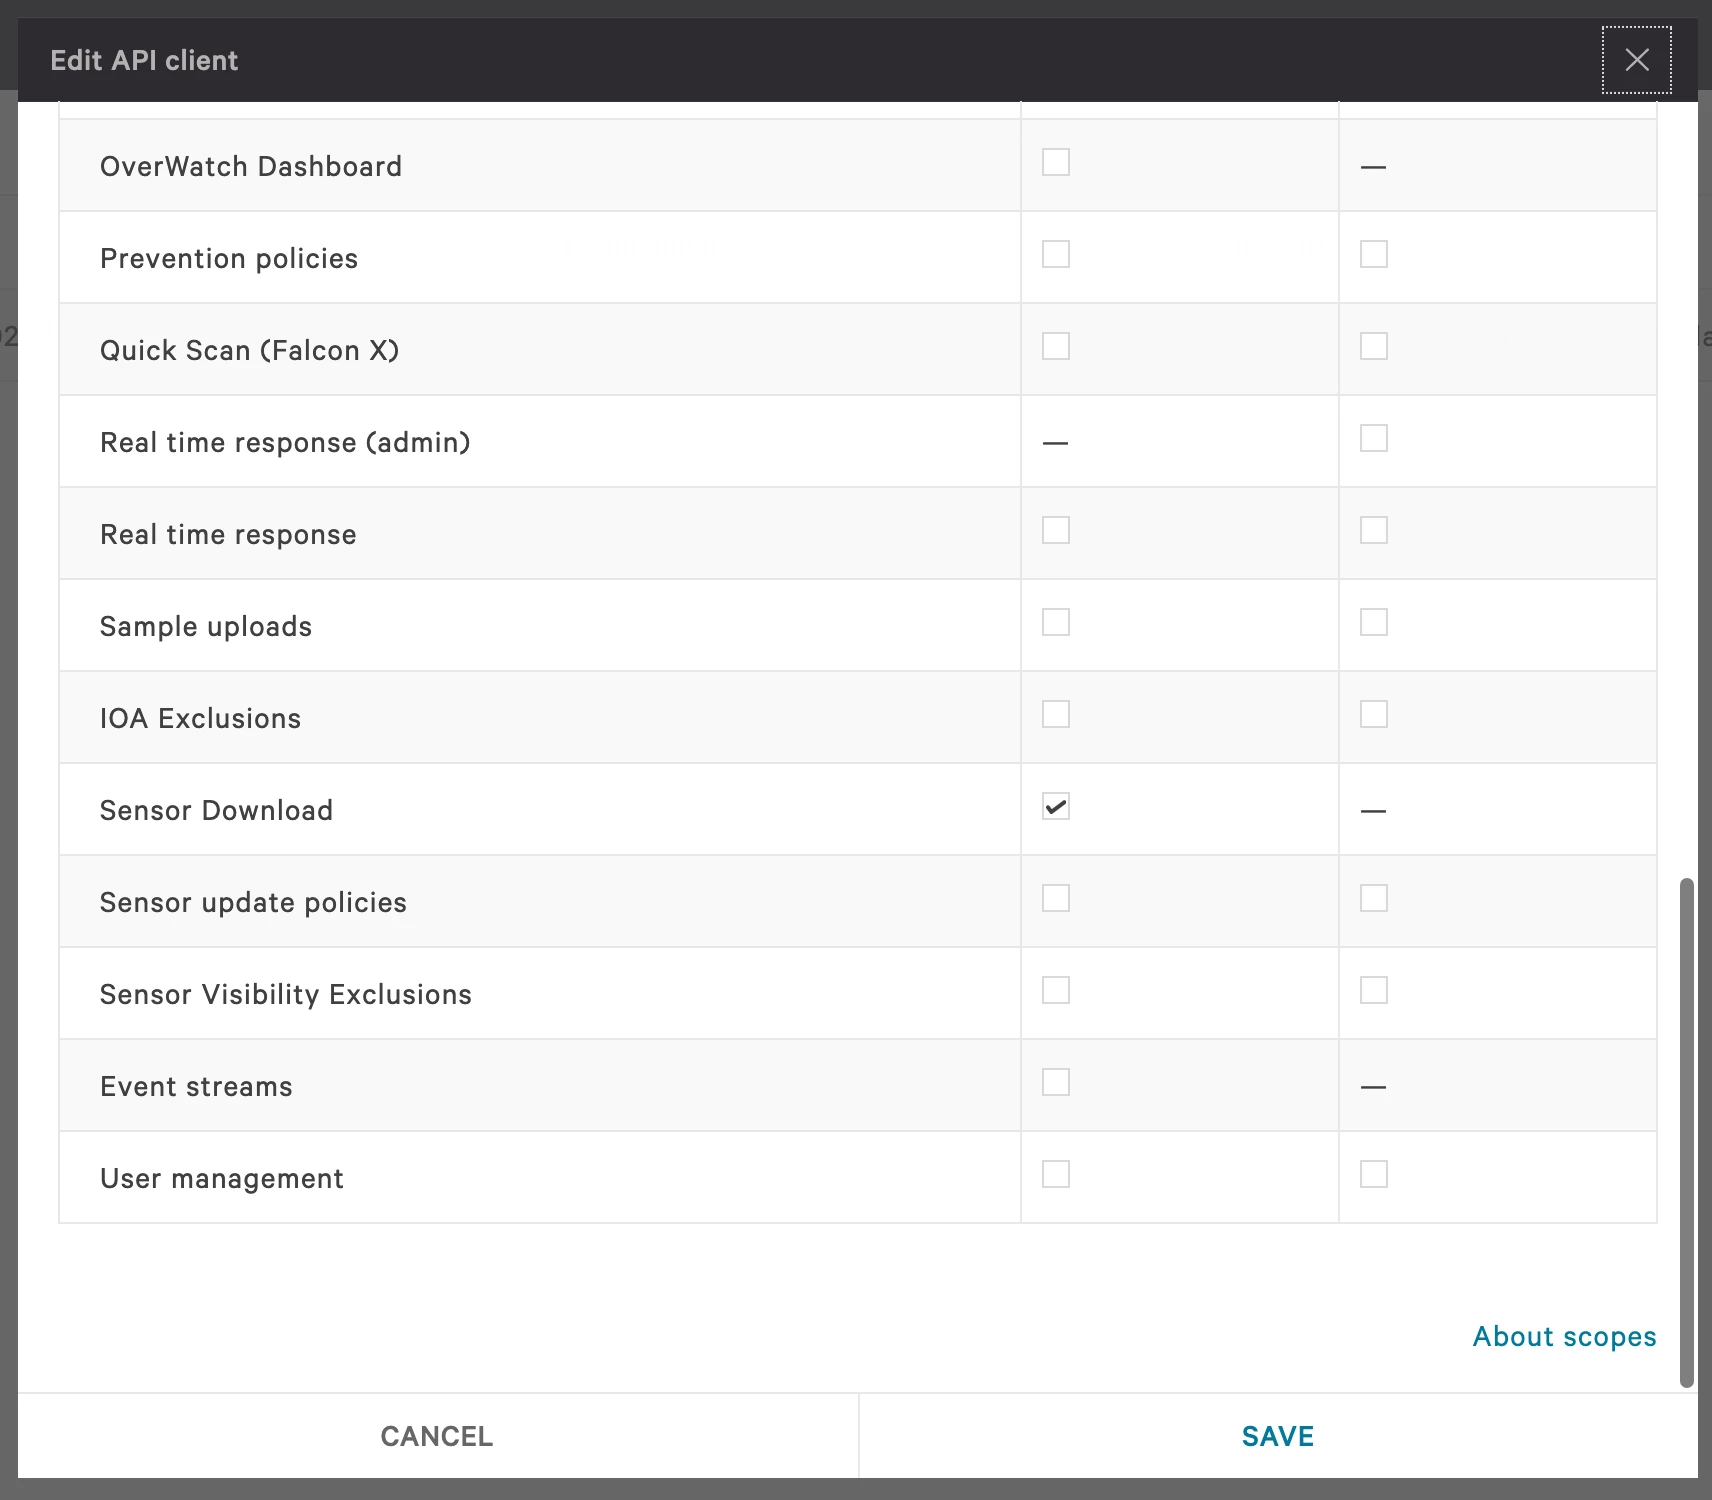Viewport: 1712px width, 1500px height.
Task: Enable Event streams read scope
Action: [1056, 1082]
